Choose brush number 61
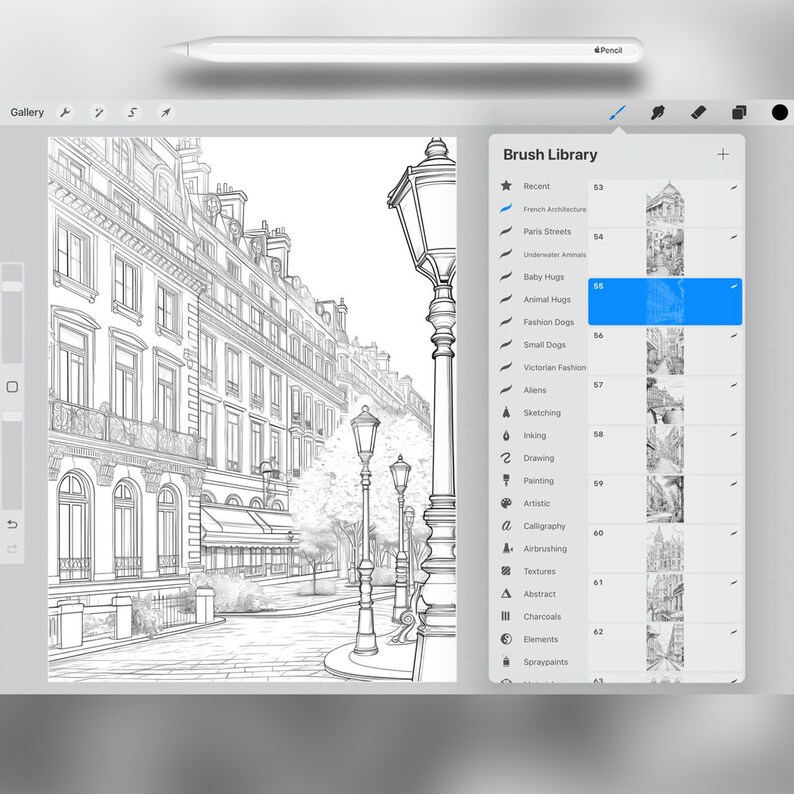The width and height of the screenshot is (794, 794). [665, 598]
